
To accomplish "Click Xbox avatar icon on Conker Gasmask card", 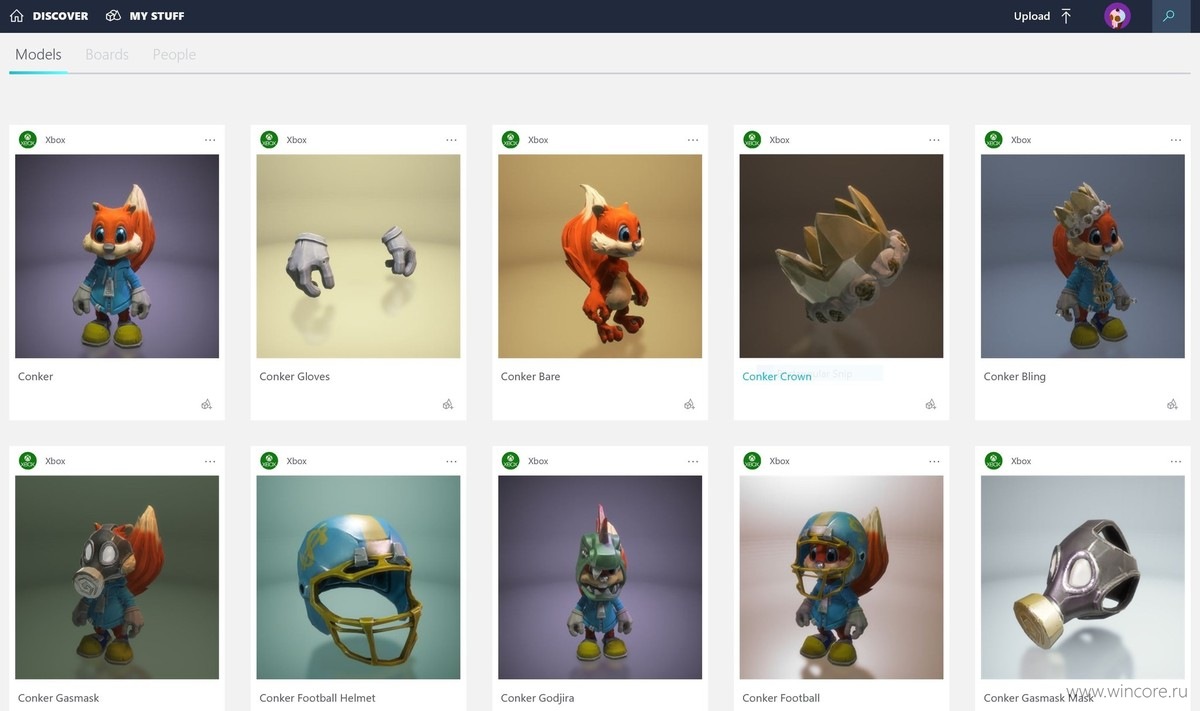I will pyautogui.click(x=28, y=461).
